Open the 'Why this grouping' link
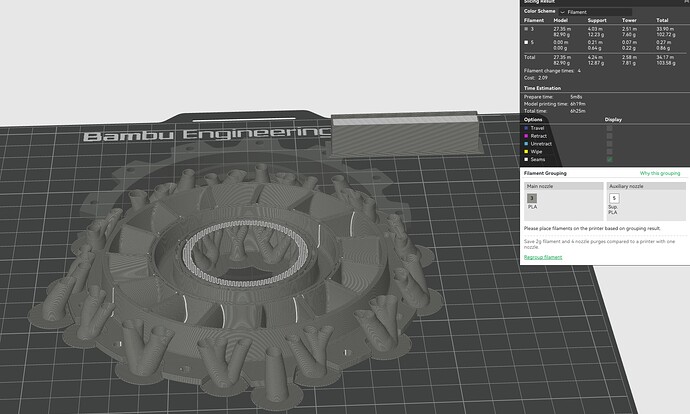 [660, 173]
